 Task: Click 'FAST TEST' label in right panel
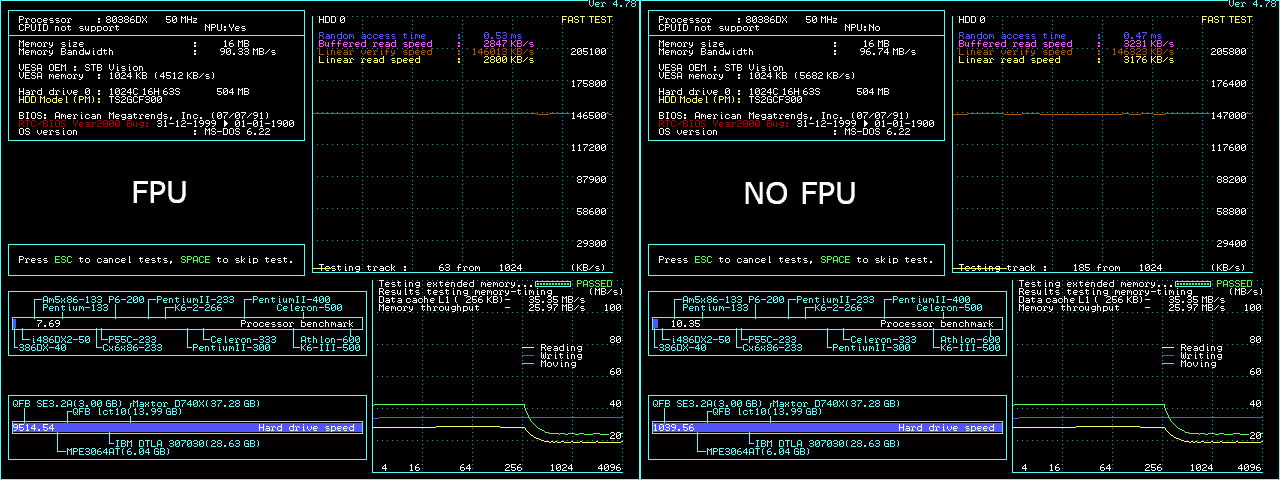pos(1226,20)
